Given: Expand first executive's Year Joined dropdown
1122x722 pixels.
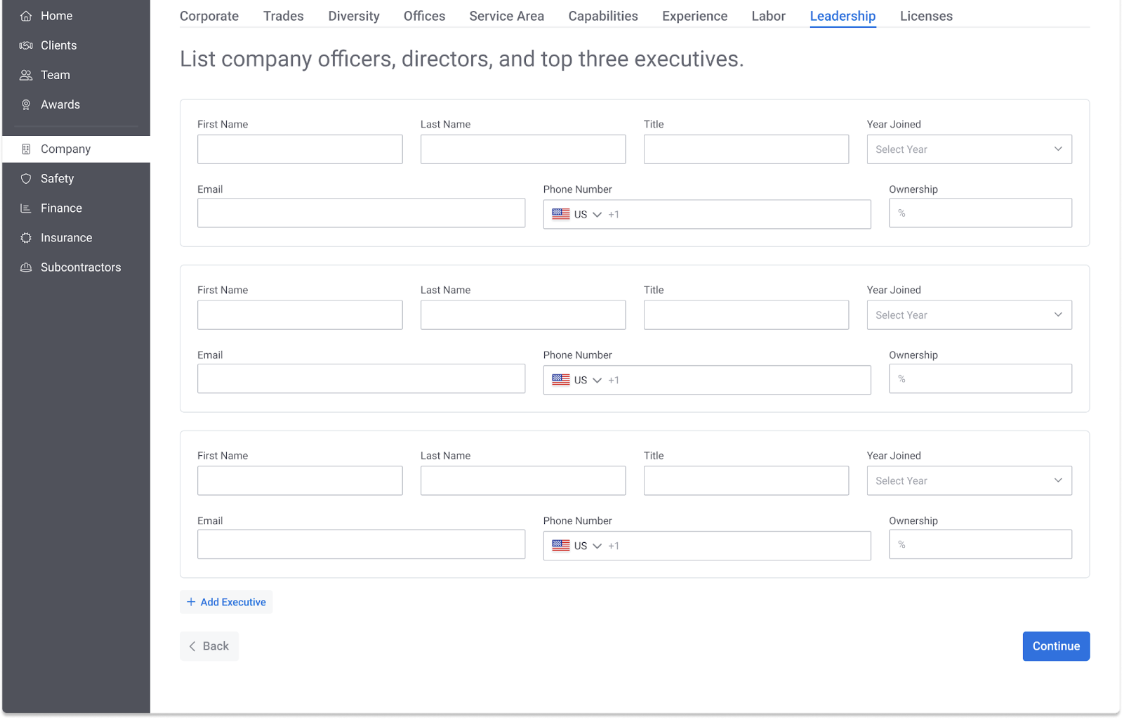Looking at the screenshot, I should [x=968, y=150].
